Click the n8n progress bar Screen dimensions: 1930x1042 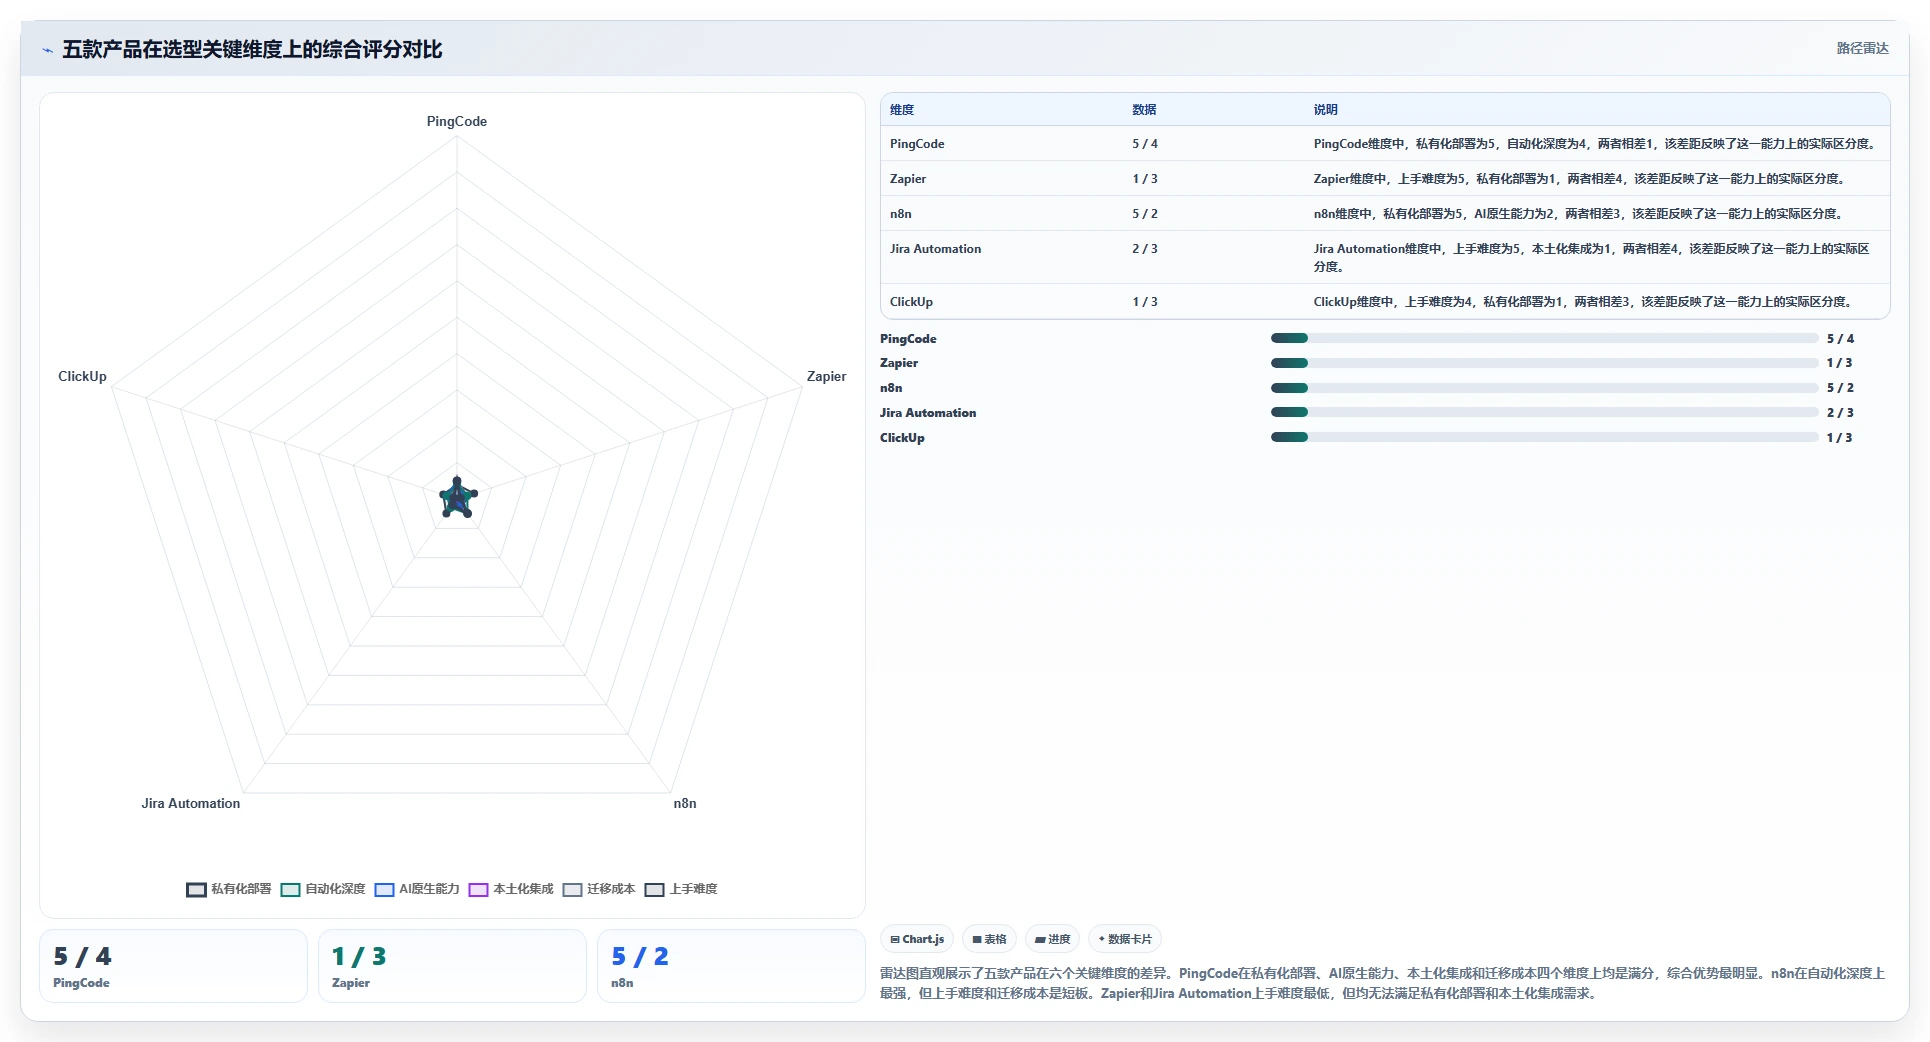coord(1544,388)
